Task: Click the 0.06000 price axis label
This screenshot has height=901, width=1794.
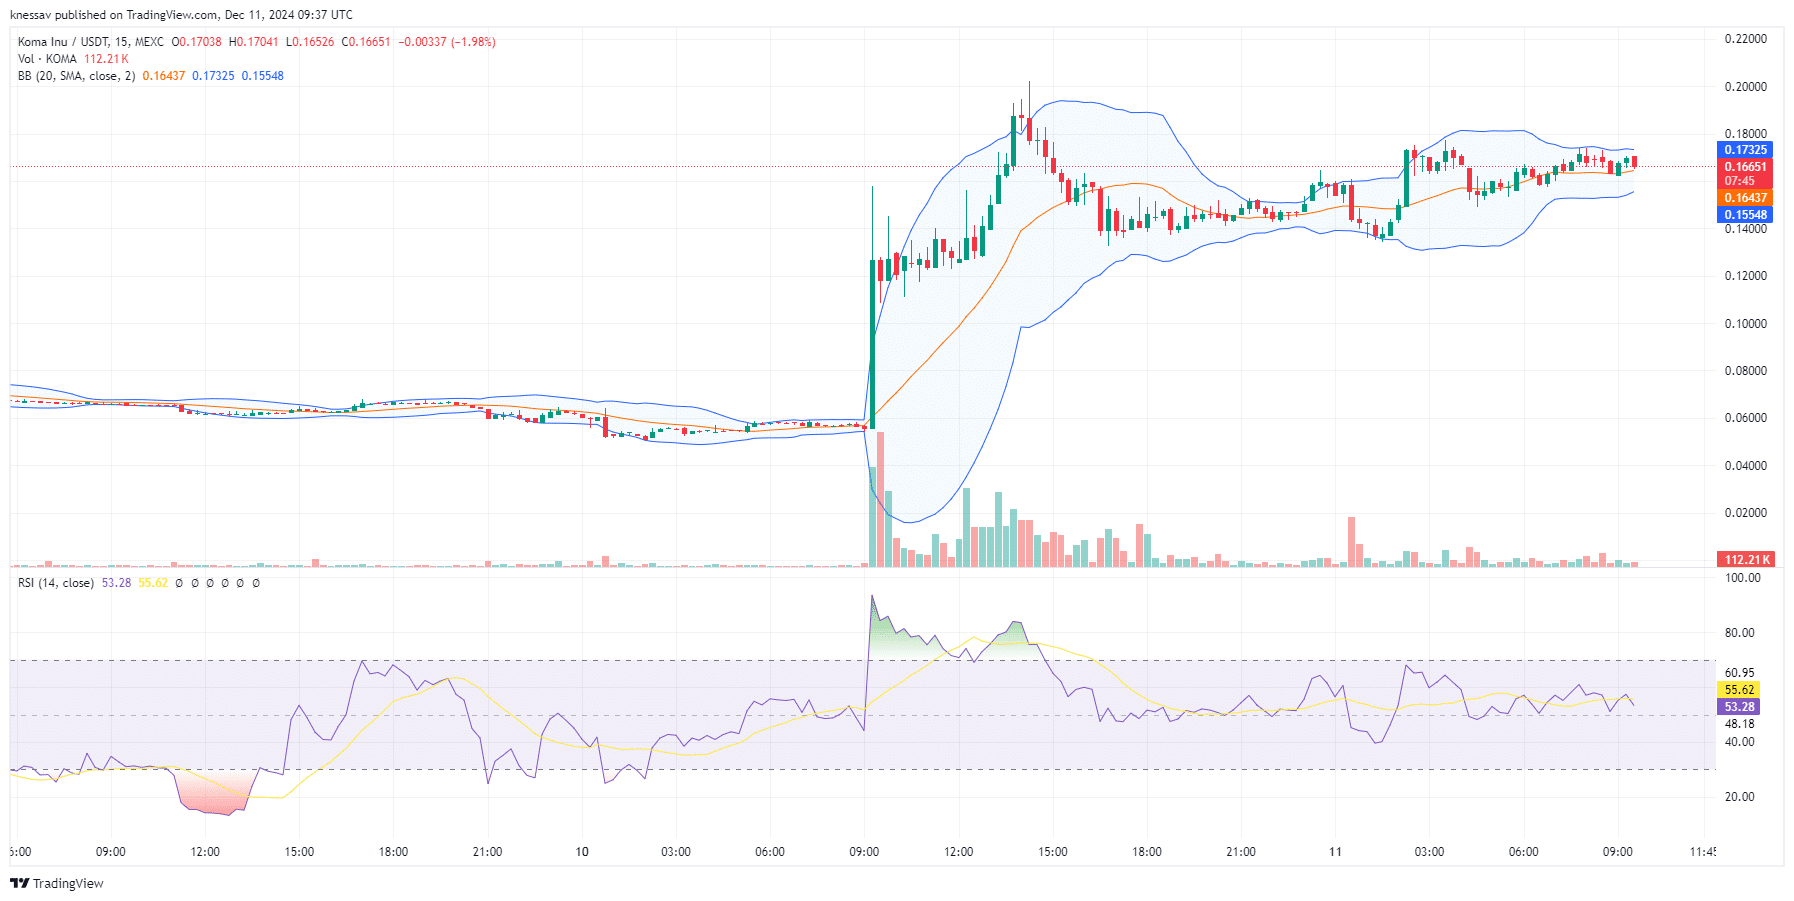Action: [1745, 418]
